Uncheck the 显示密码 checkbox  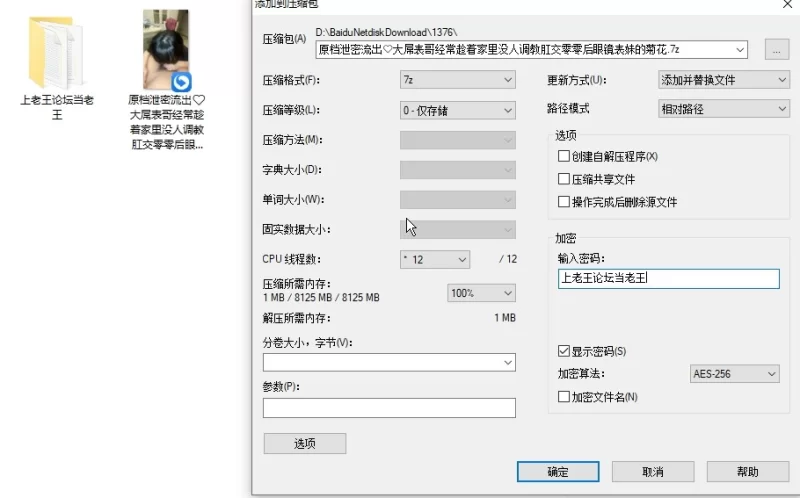564,351
